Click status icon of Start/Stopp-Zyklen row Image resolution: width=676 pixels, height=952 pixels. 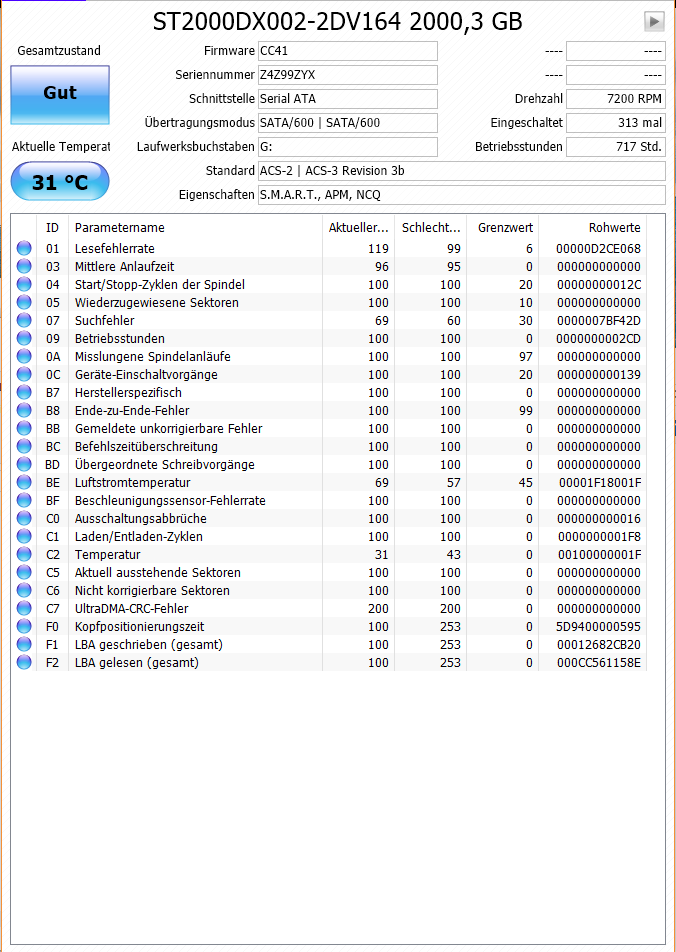(x=24, y=285)
